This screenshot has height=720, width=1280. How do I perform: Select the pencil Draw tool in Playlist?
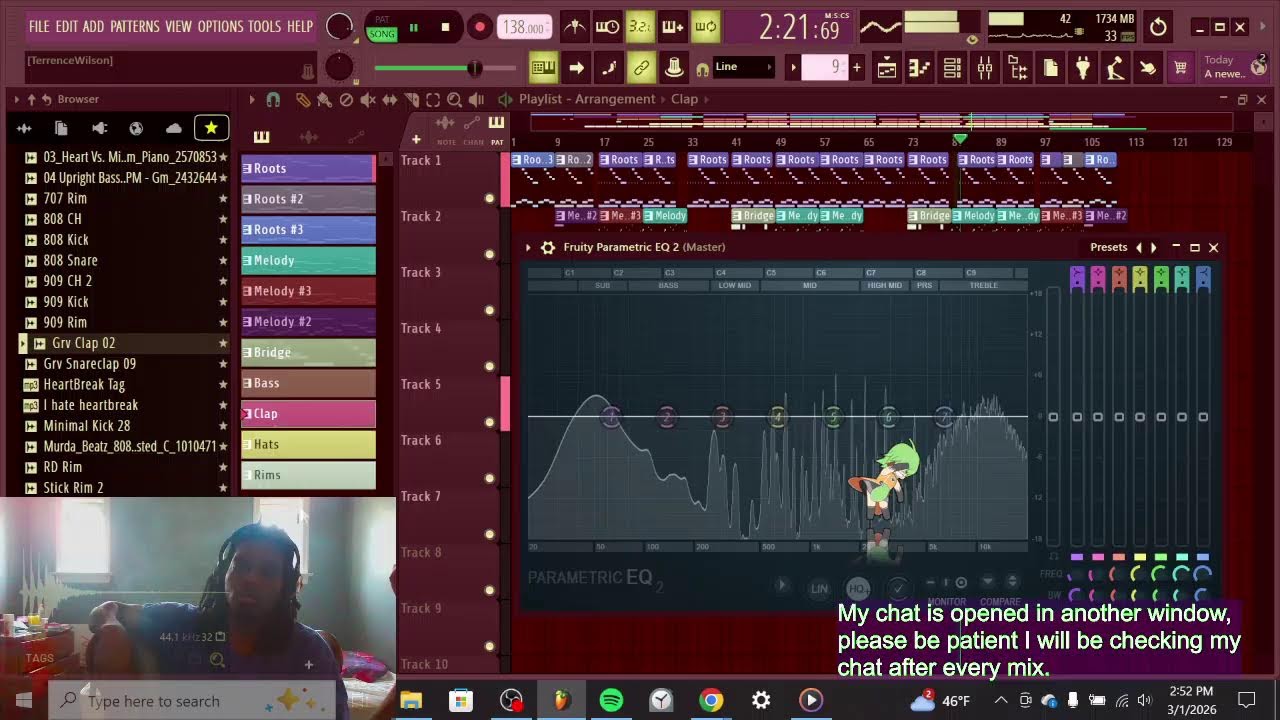coord(302,99)
